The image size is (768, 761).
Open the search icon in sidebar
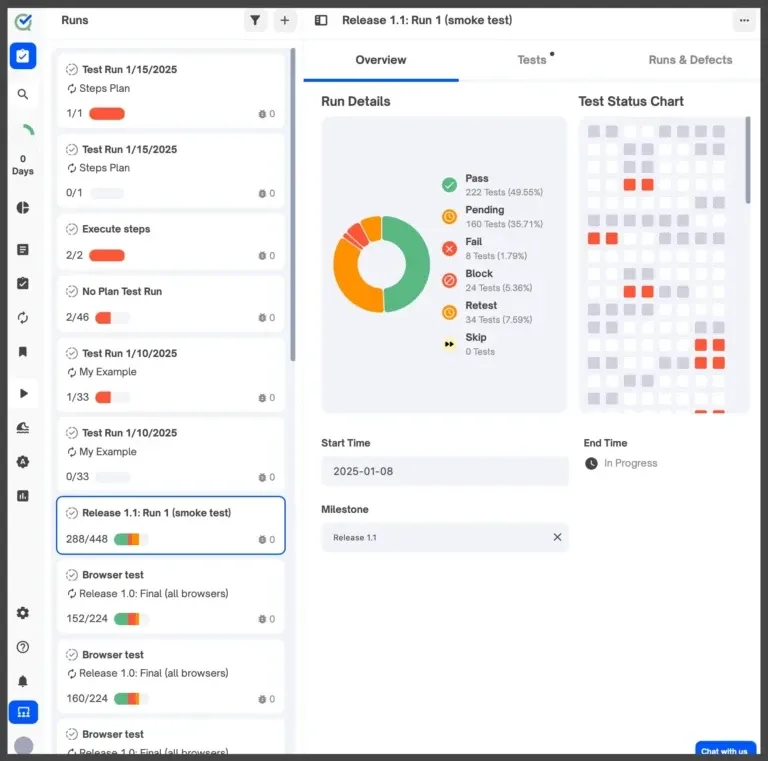[x=23, y=94]
